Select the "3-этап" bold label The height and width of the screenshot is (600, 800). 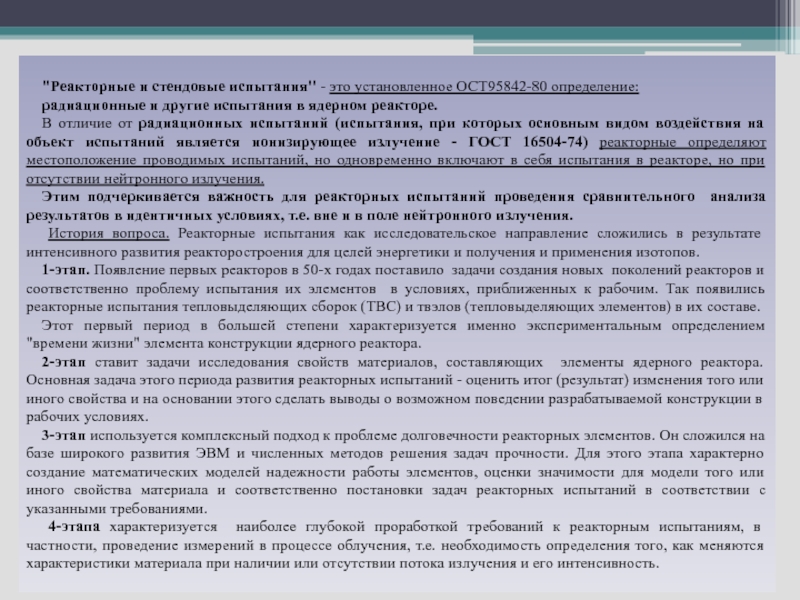click(66, 435)
